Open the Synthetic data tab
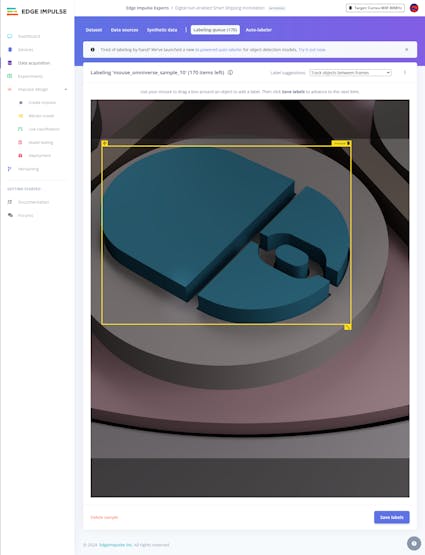This screenshot has height=555, width=425. click(x=162, y=30)
